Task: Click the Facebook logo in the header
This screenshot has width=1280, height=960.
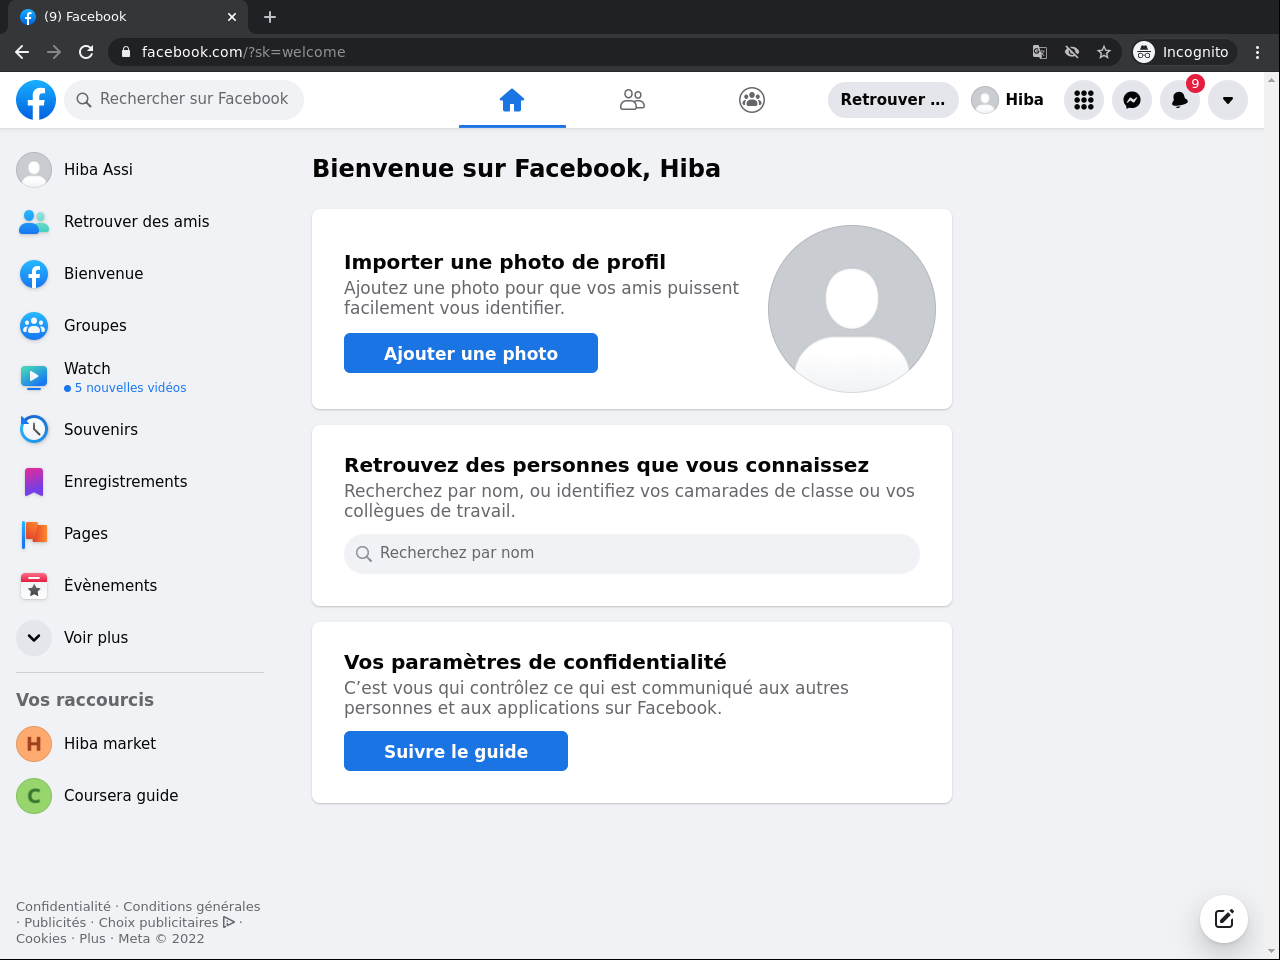Action: (x=36, y=100)
